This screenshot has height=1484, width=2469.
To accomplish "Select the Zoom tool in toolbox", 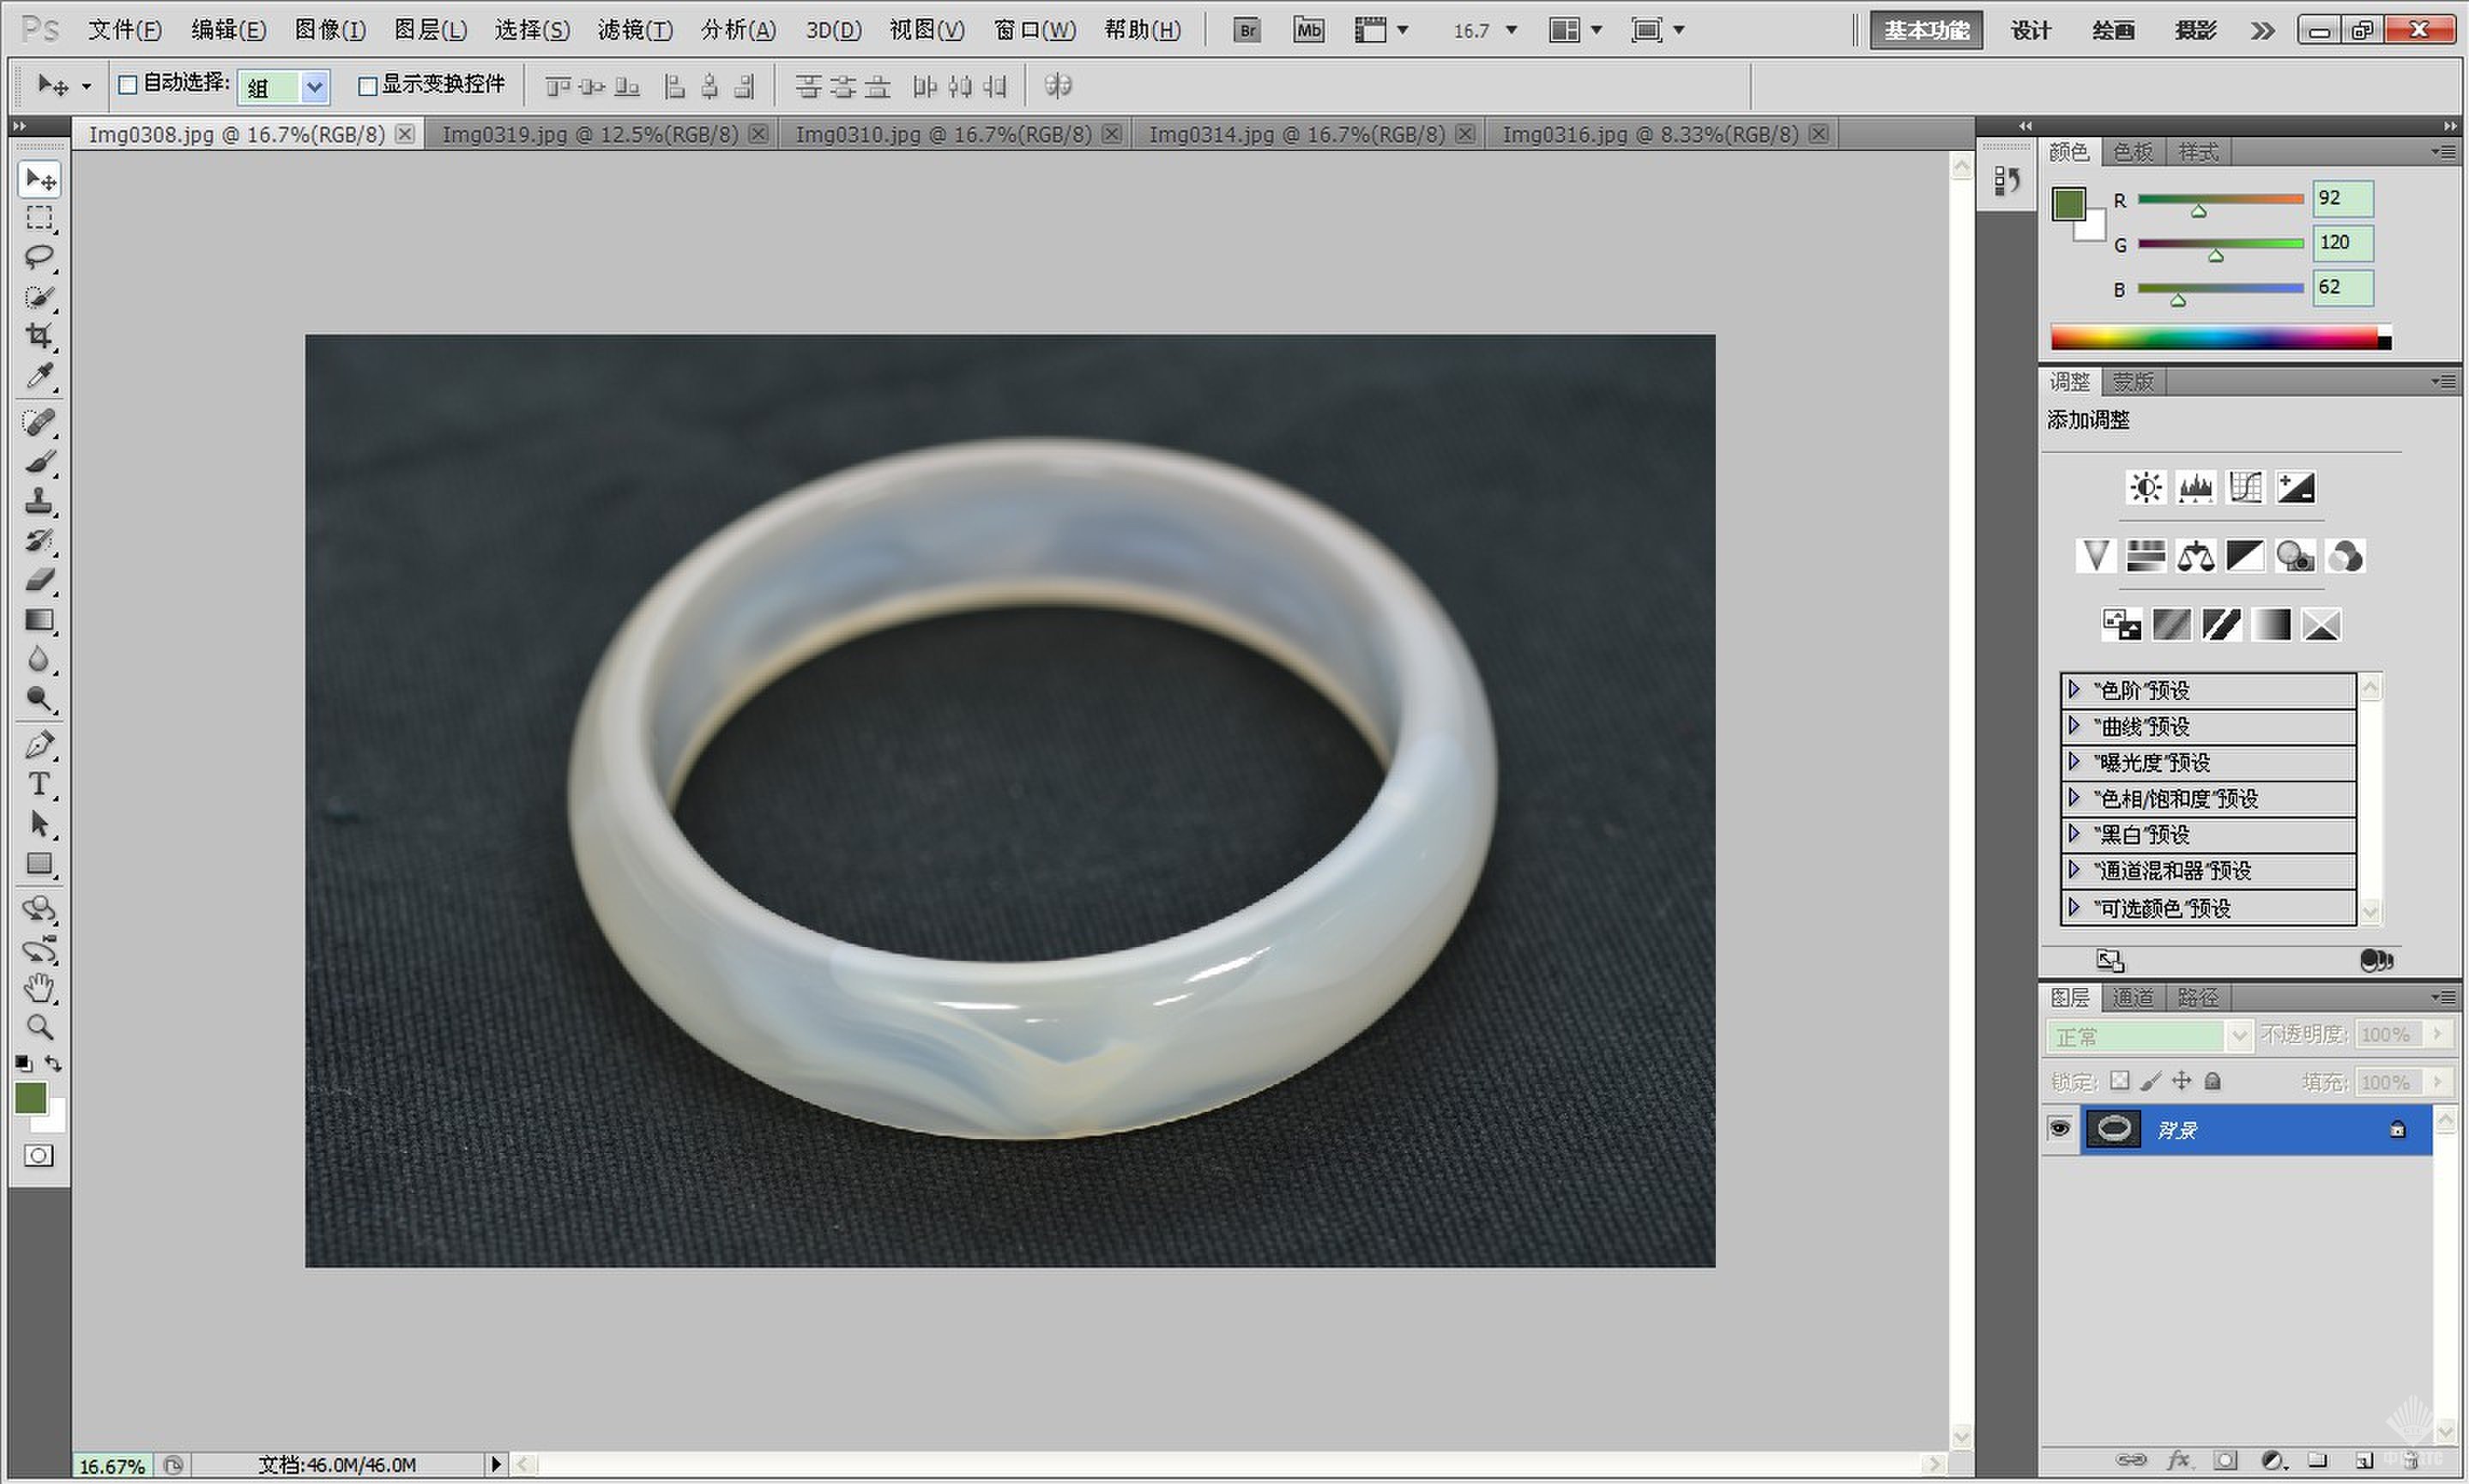I will pos(39,1027).
